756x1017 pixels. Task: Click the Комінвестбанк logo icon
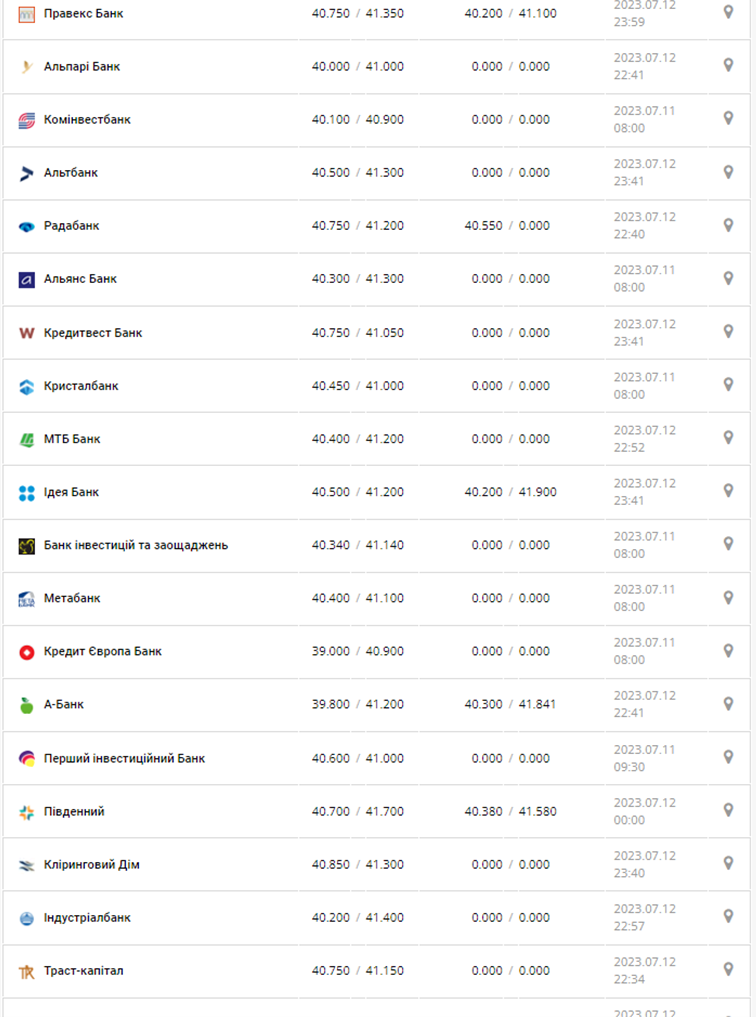point(27,120)
